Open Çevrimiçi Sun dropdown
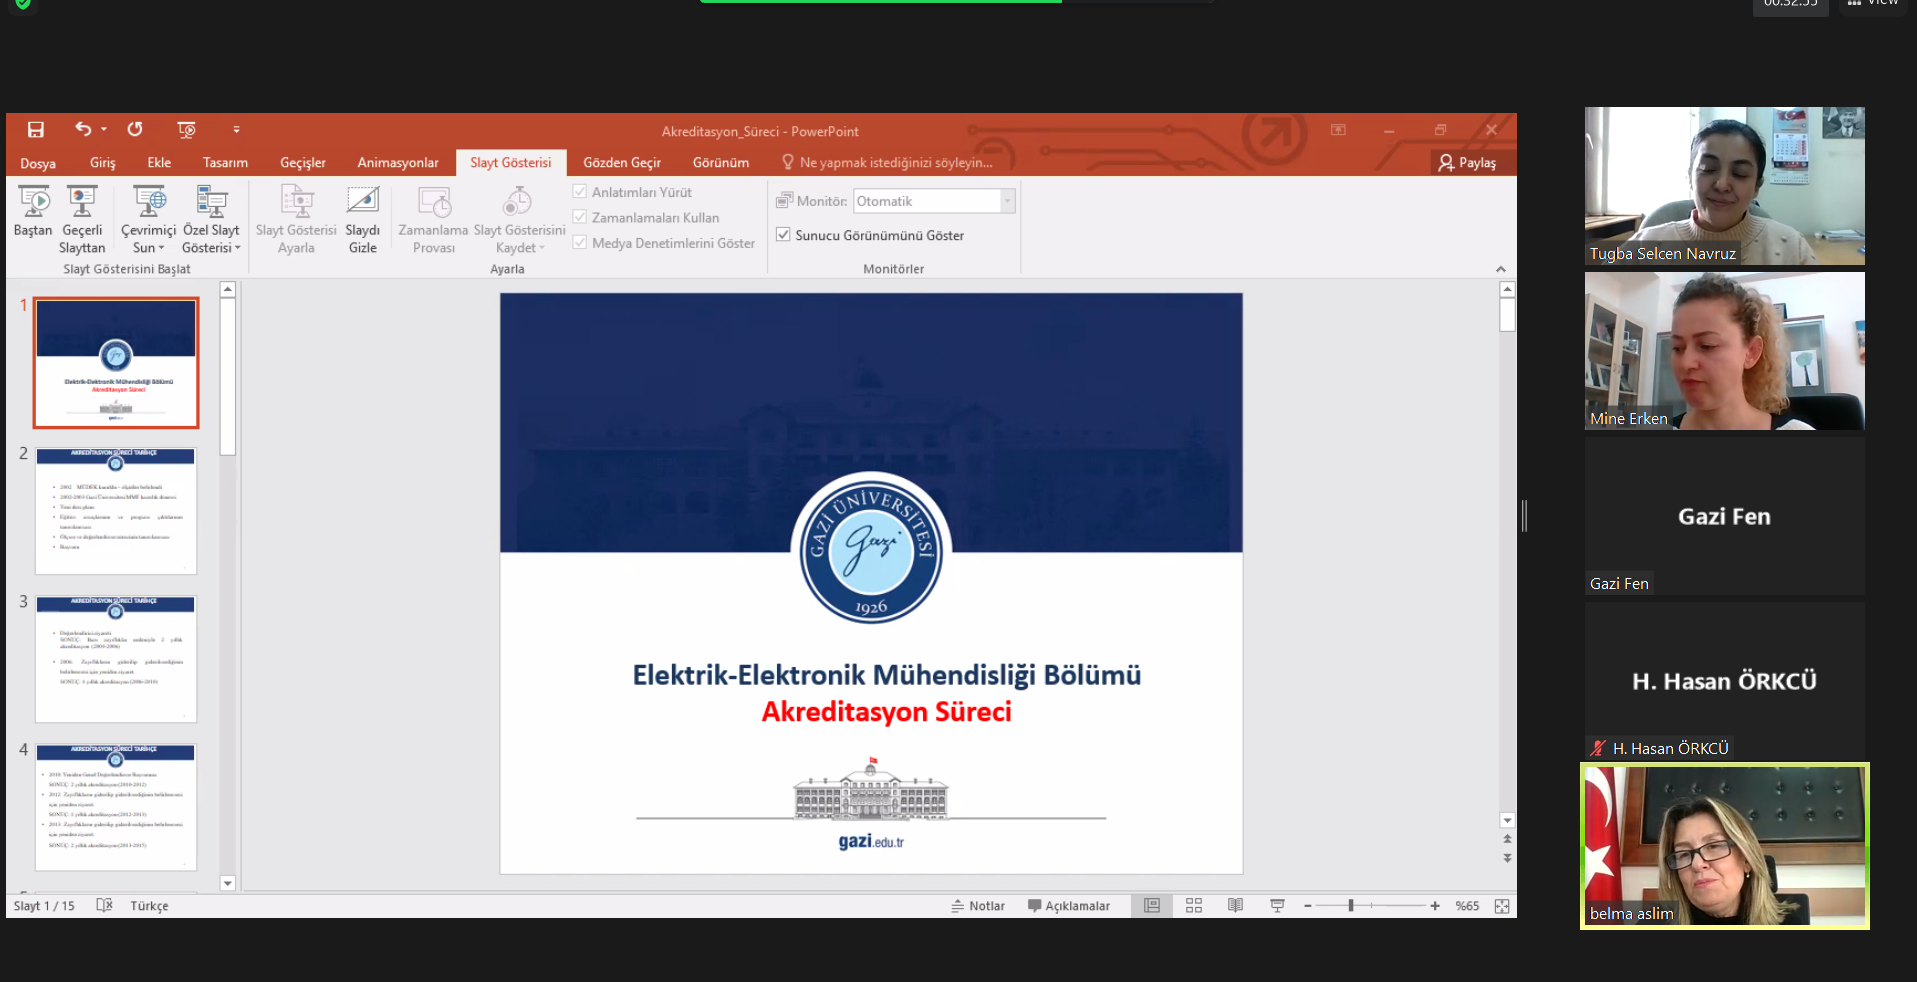The image size is (1917, 982). coord(148,220)
